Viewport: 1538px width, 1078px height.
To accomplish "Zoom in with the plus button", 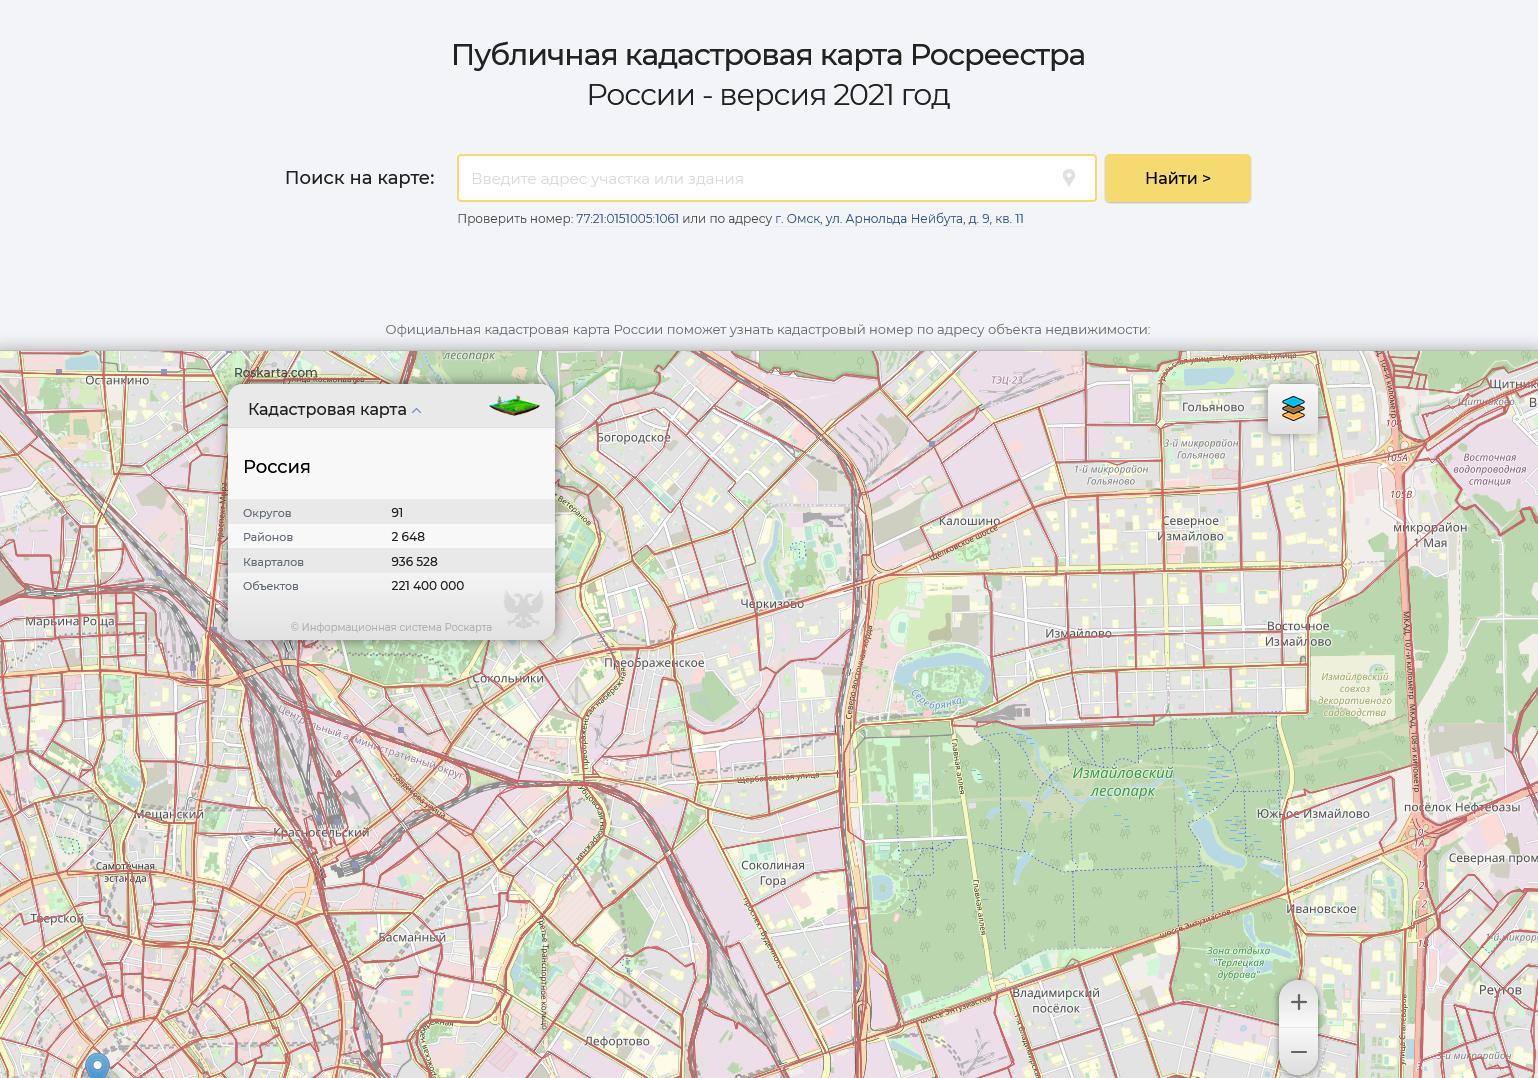I will coord(1298,1002).
